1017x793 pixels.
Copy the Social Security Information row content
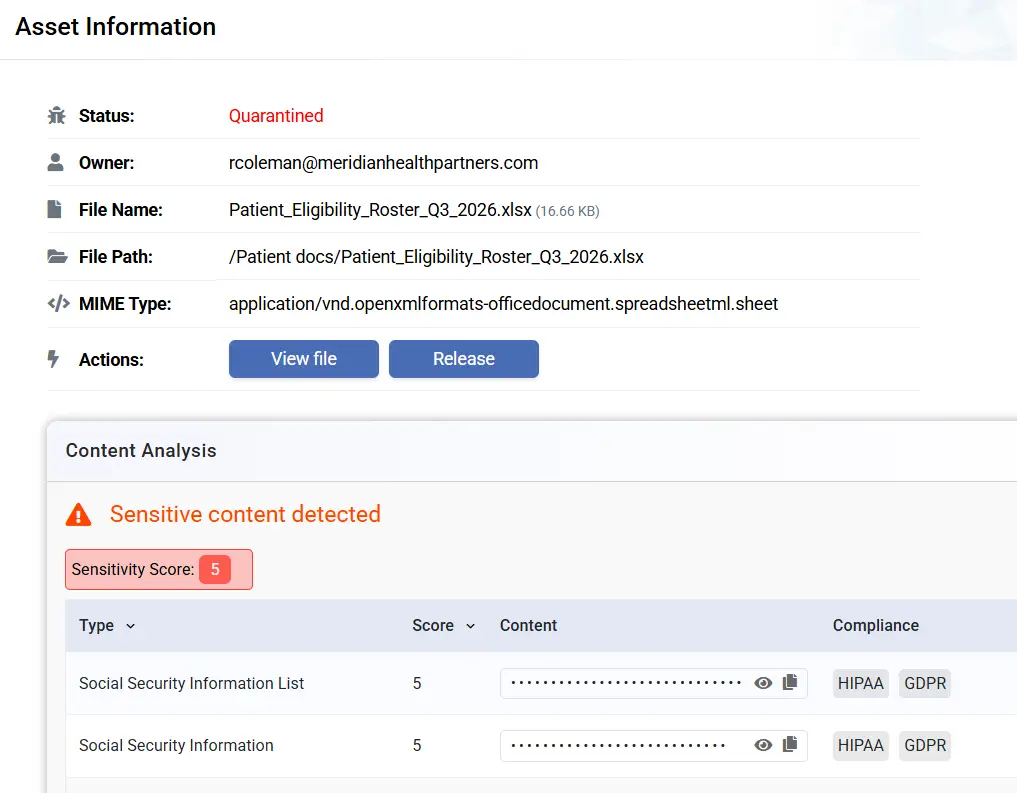coord(790,744)
